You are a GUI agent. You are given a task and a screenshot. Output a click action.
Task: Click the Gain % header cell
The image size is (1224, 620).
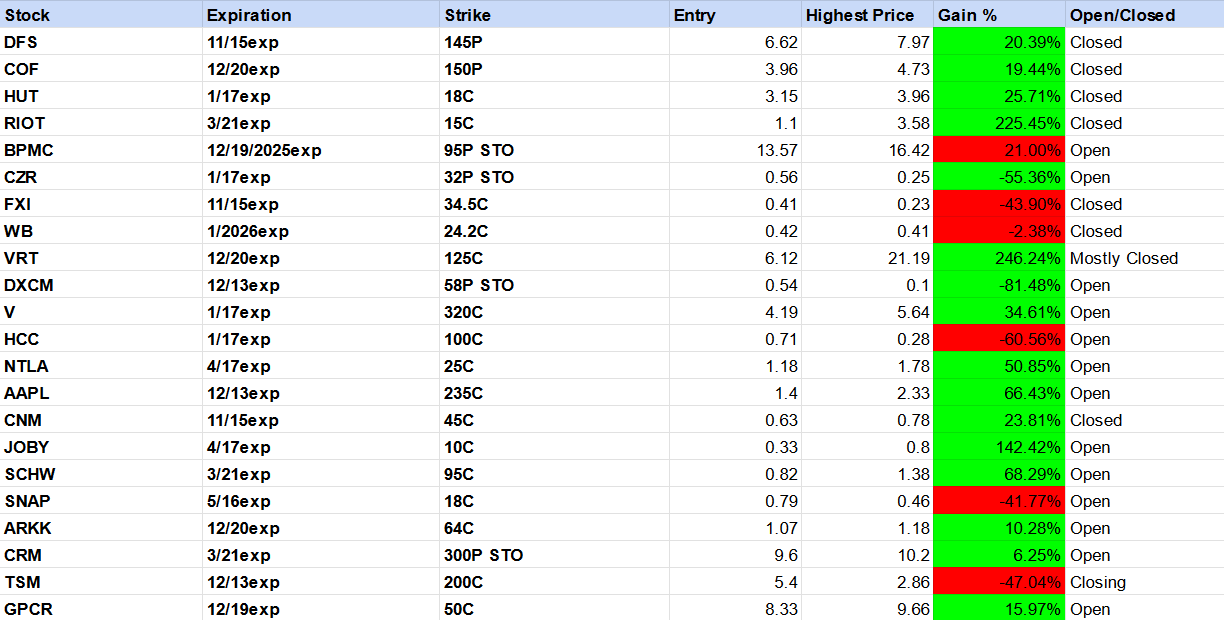(x=999, y=15)
